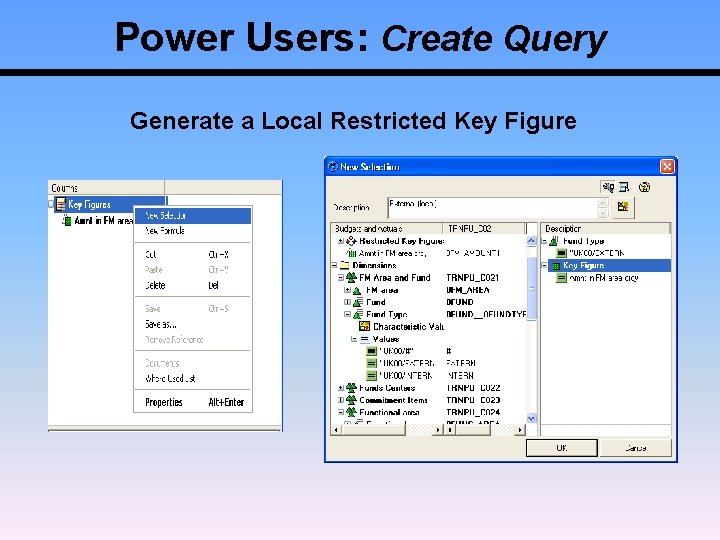Viewport: 720px width, 540px height.
Task: Click the Description column header in the right pane
Action: 606,229
